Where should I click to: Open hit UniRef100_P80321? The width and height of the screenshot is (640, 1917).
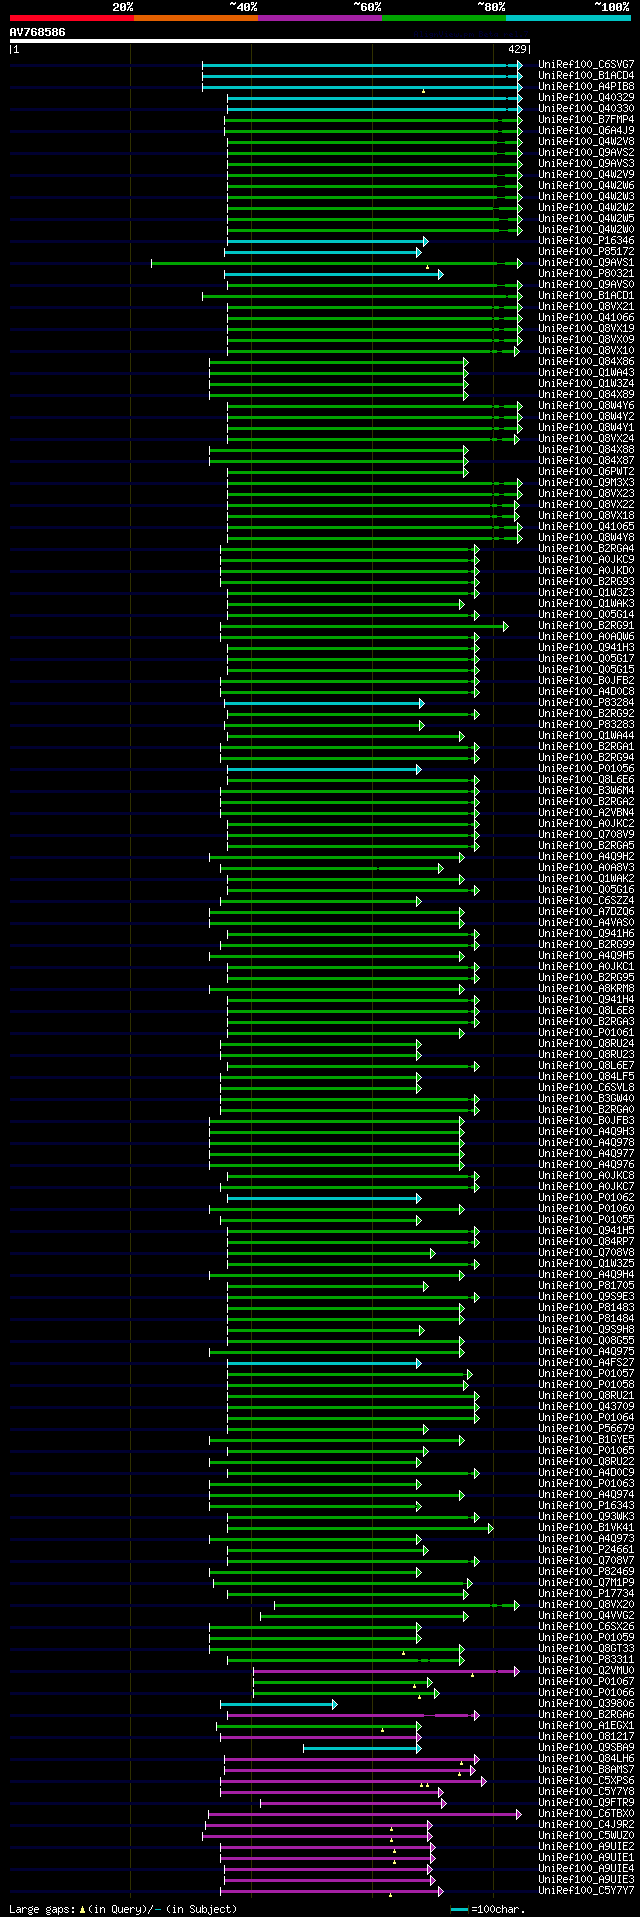586,273
